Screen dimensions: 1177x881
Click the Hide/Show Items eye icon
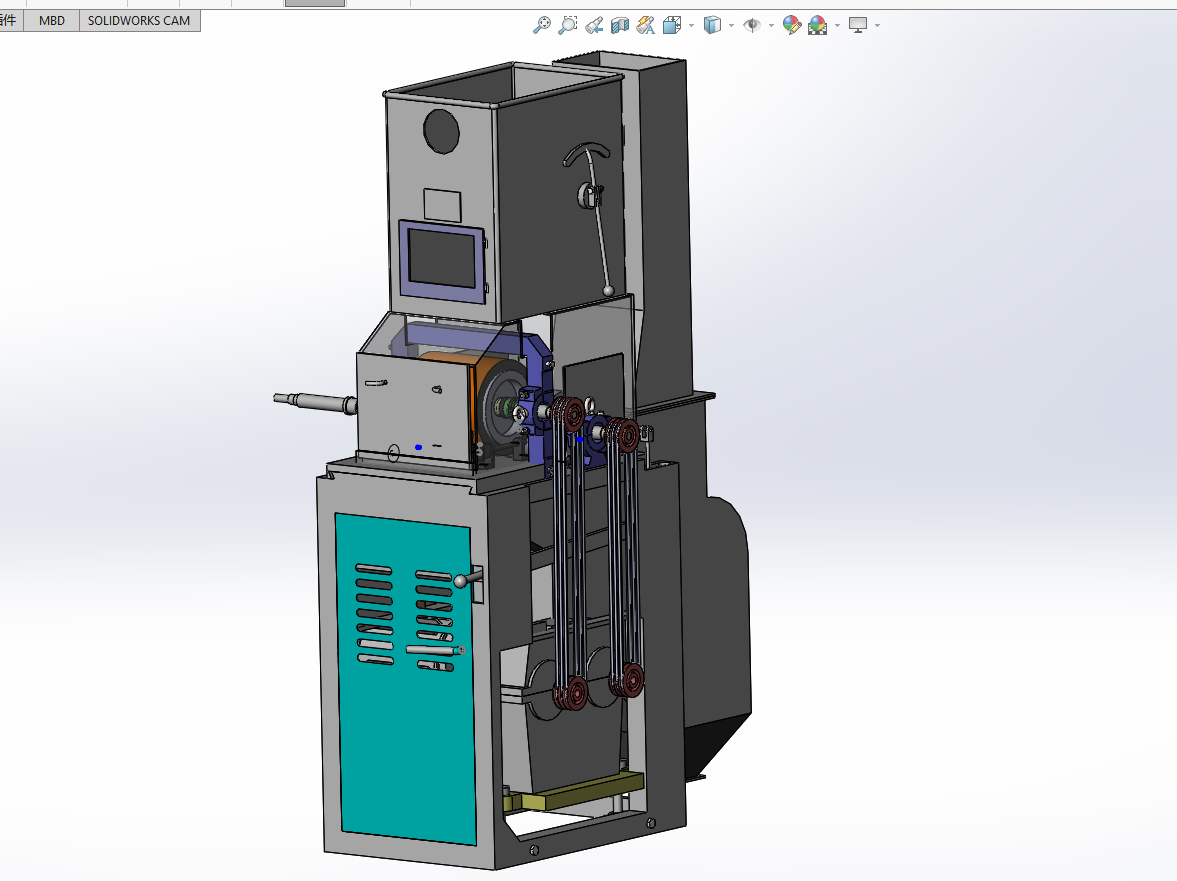pyautogui.click(x=751, y=26)
